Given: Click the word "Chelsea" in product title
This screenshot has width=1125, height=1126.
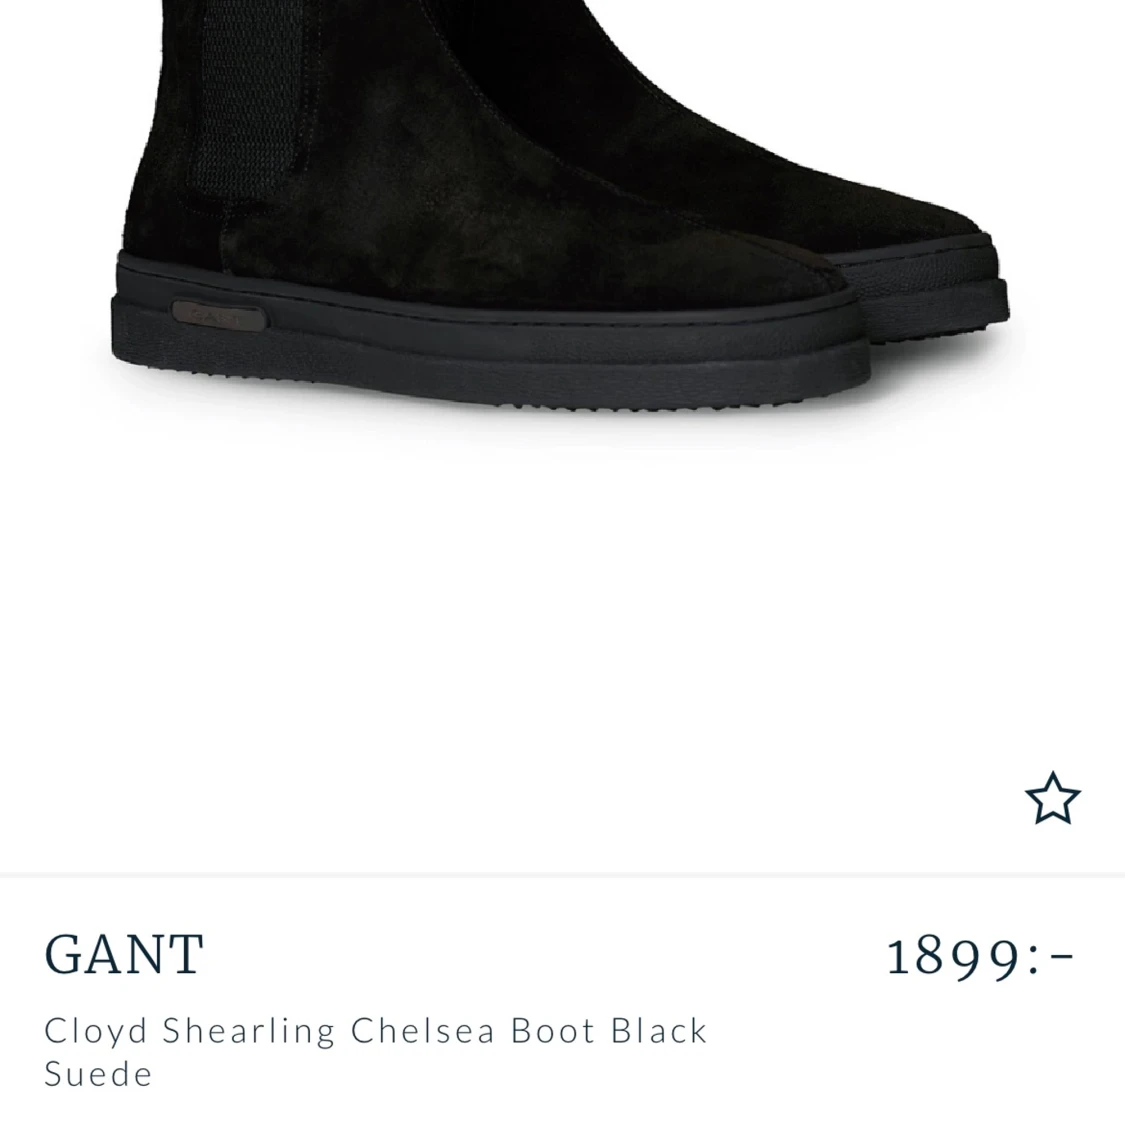Looking at the screenshot, I should click(x=423, y=1030).
